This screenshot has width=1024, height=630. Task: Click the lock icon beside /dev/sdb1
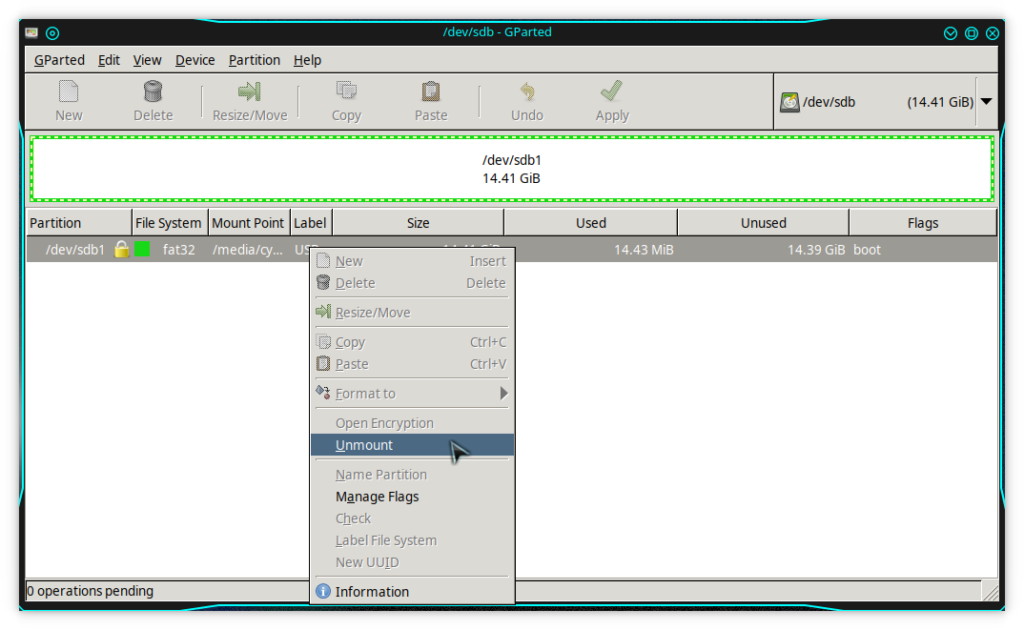pos(122,249)
